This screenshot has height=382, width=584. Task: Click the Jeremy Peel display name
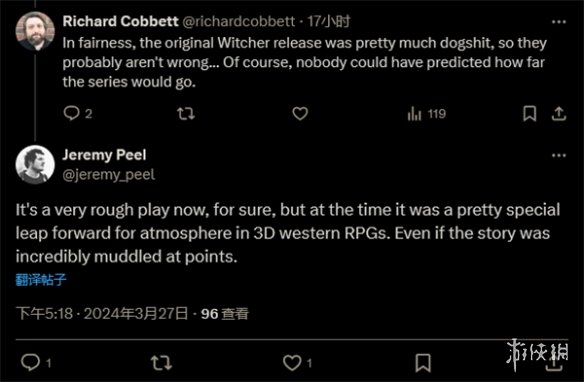(104, 155)
